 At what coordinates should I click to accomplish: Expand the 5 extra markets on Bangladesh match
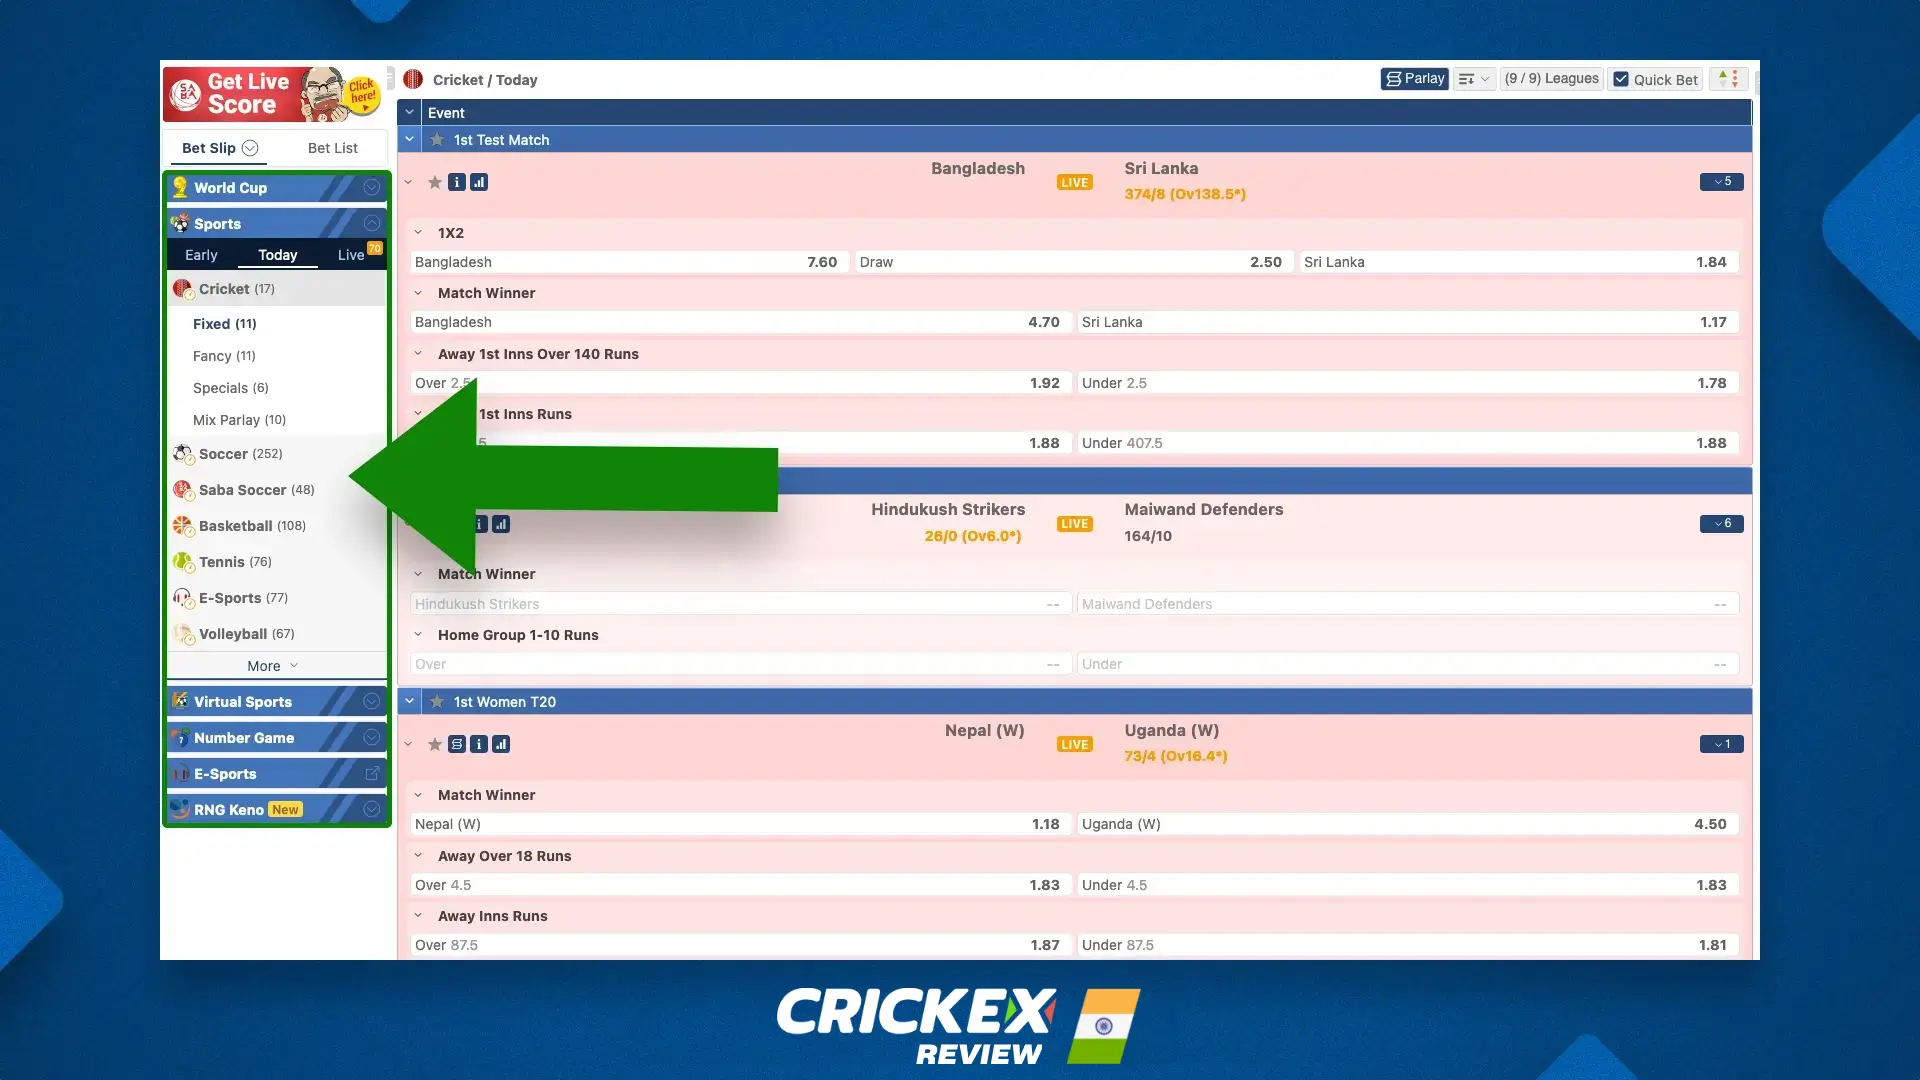pyautogui.click(x=1721, y=182)
